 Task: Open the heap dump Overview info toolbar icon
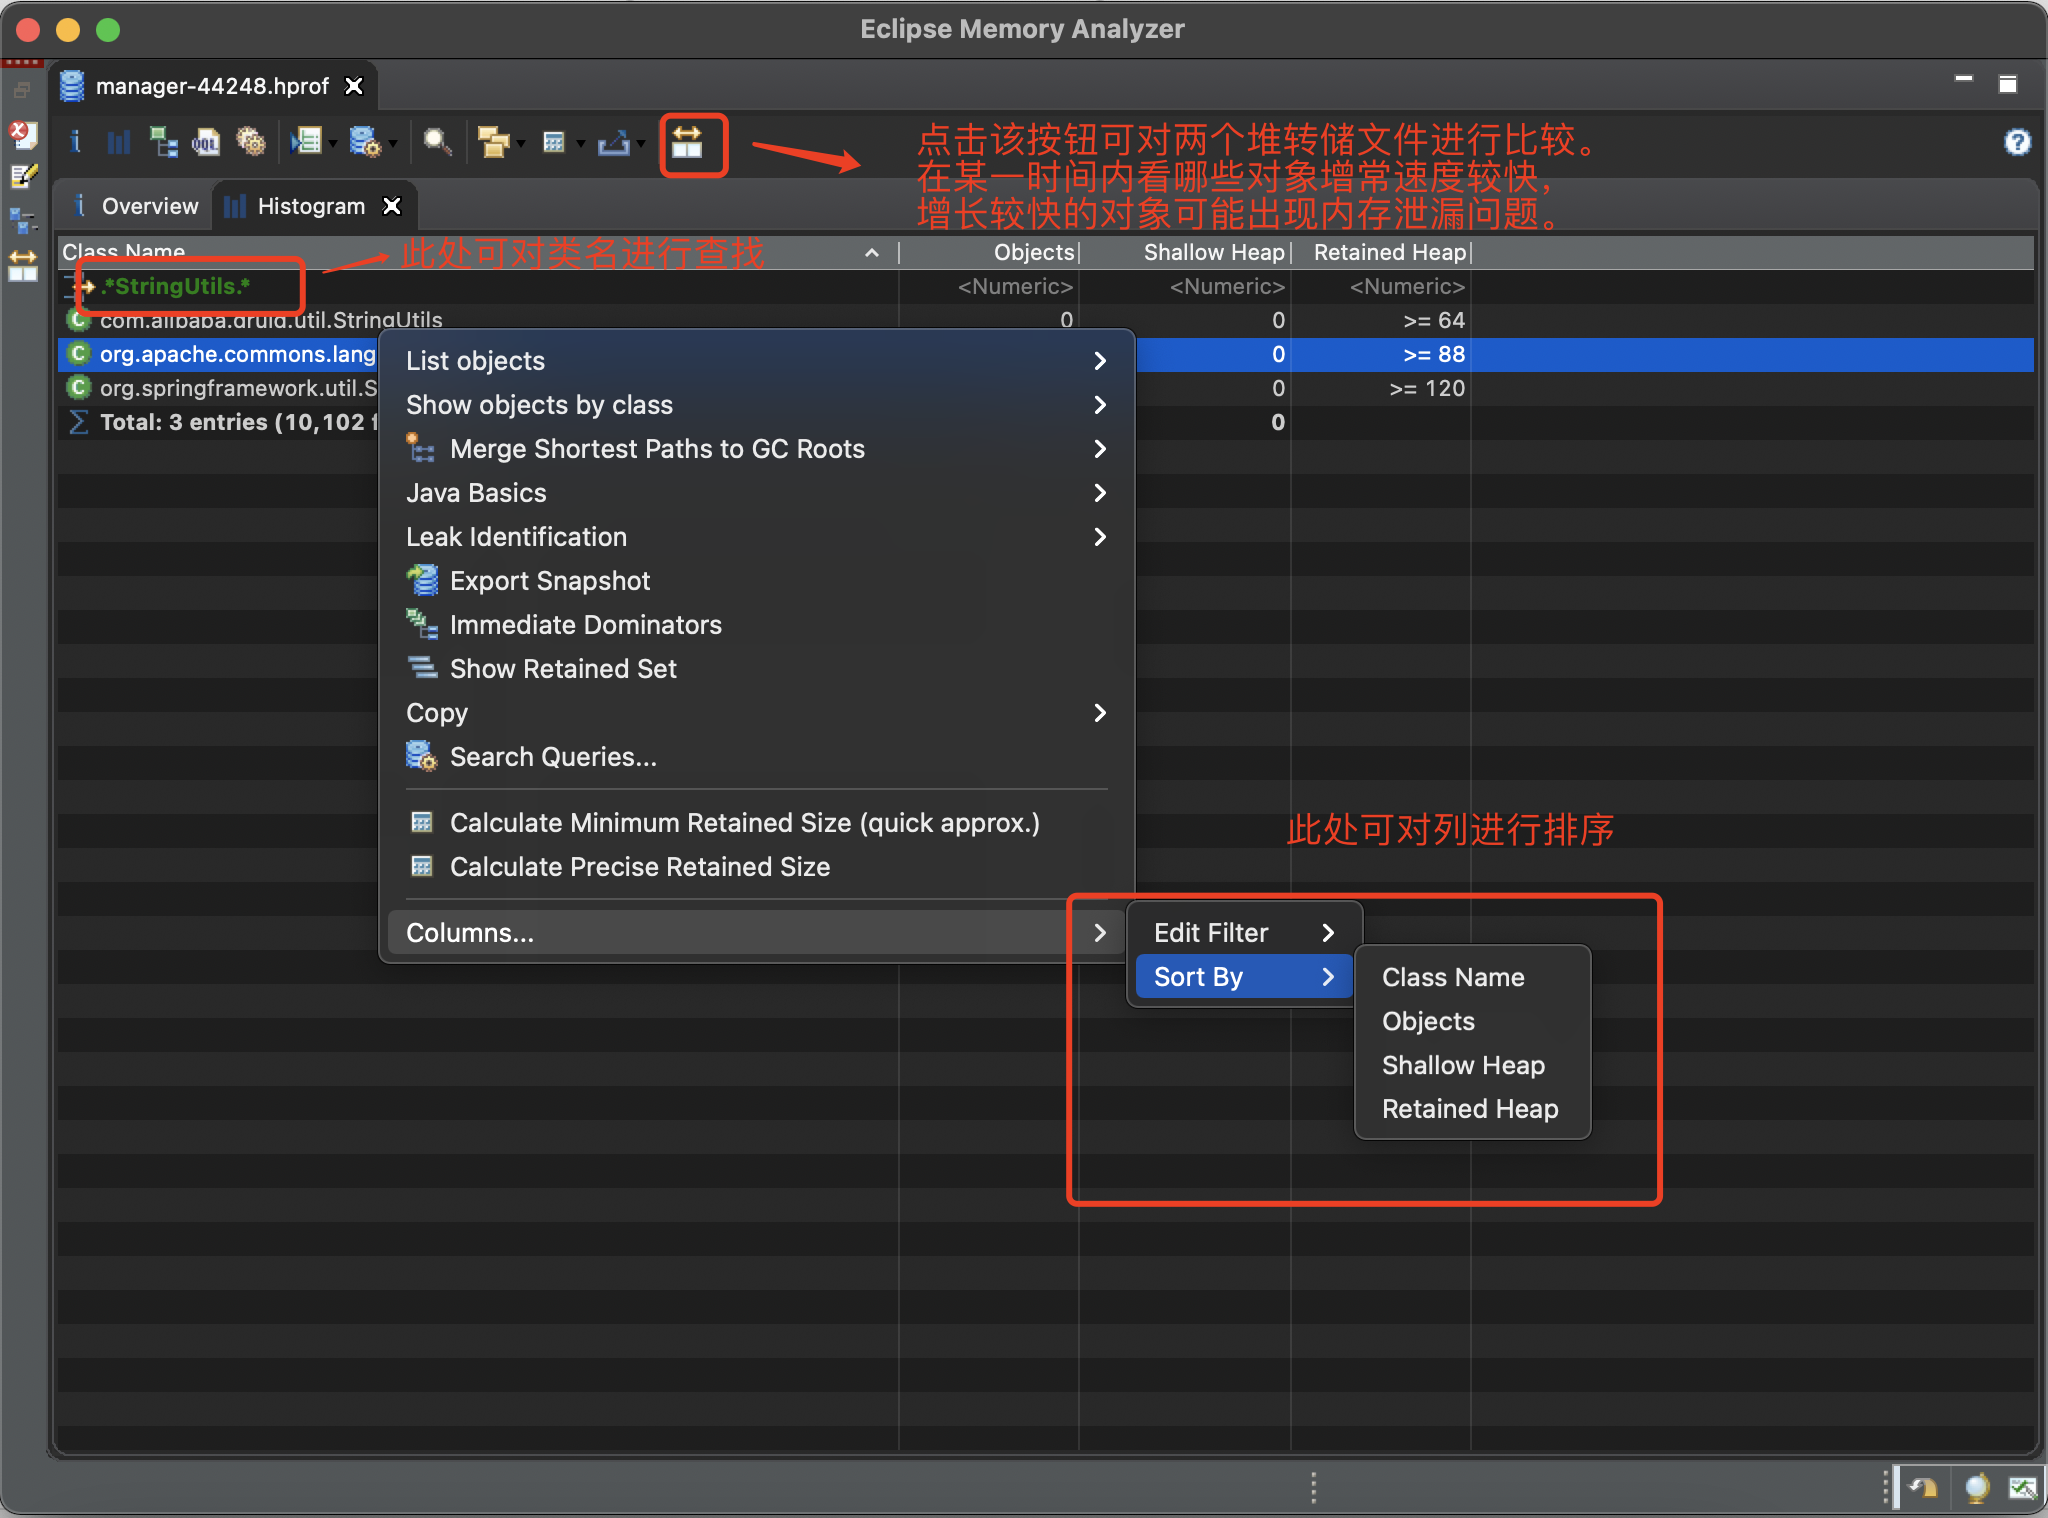point(75,142)
